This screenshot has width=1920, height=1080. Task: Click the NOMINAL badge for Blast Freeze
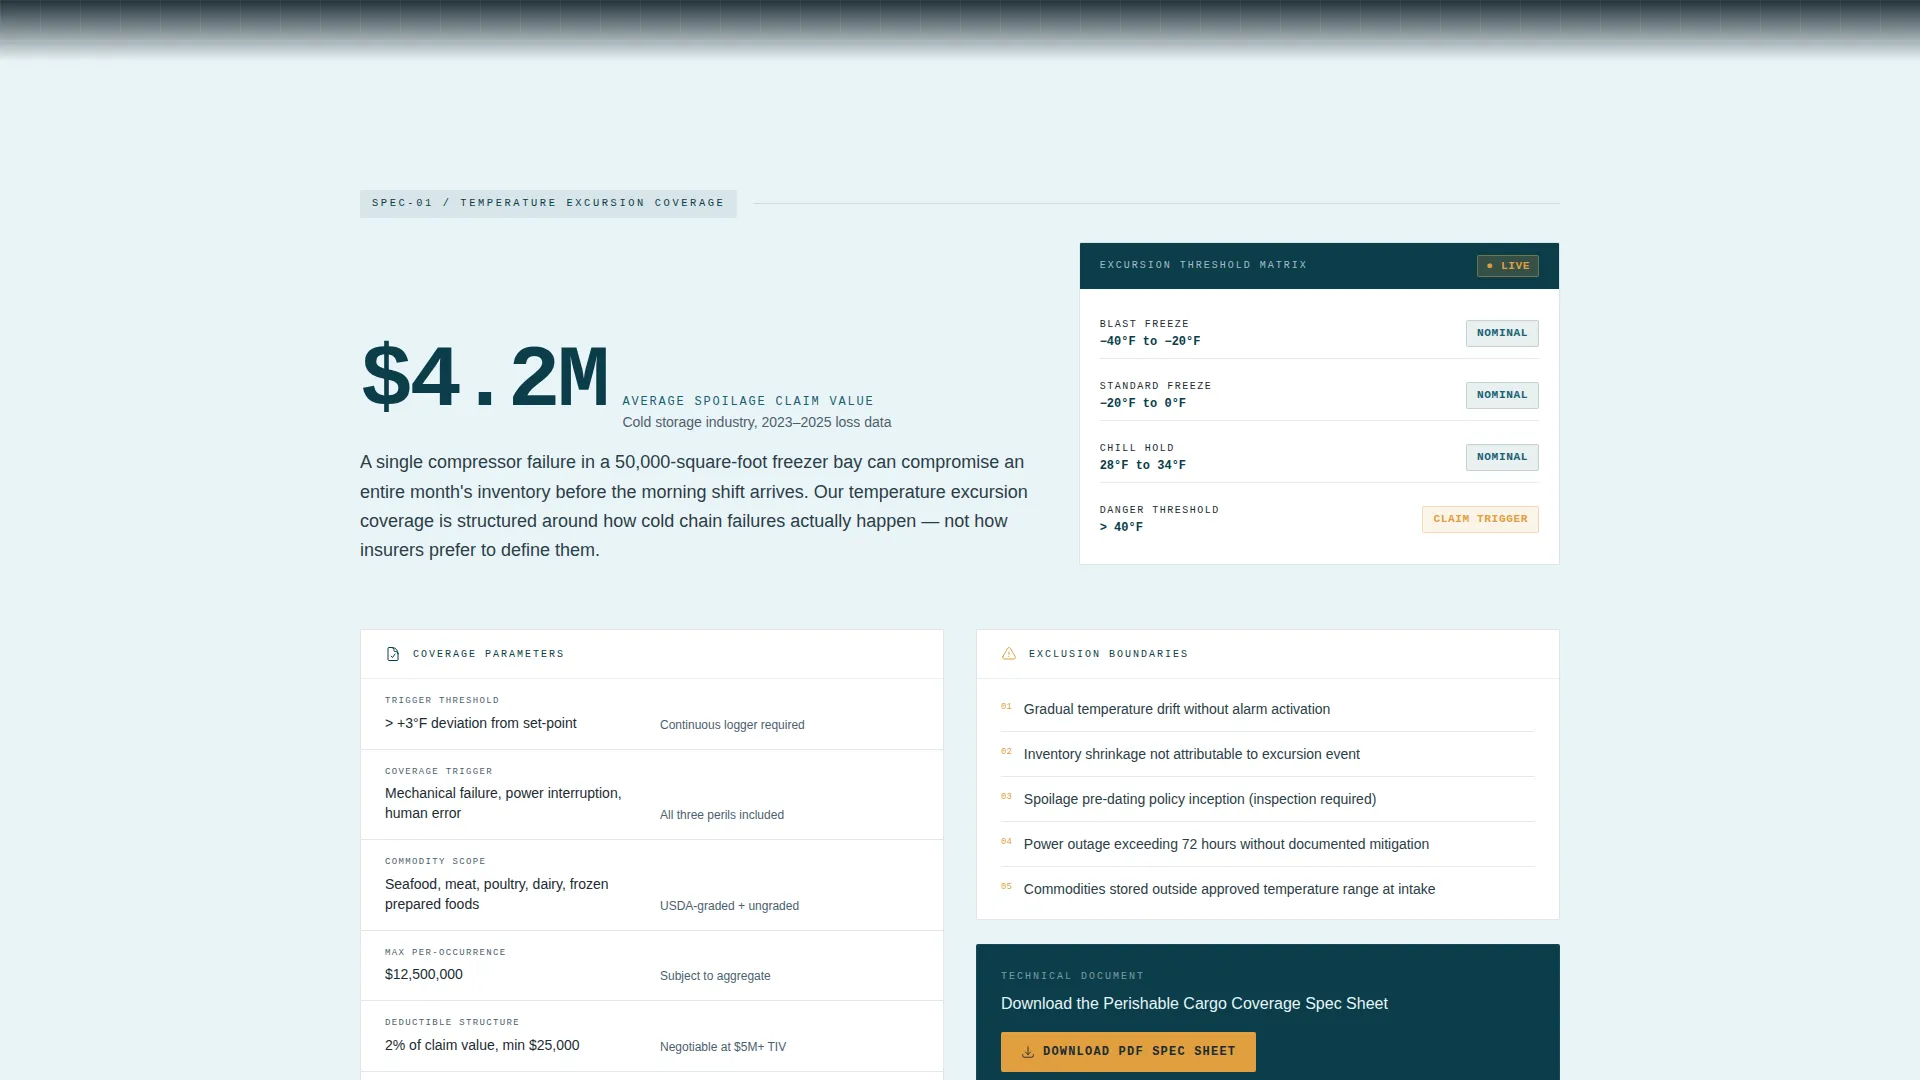(1502, 333)
